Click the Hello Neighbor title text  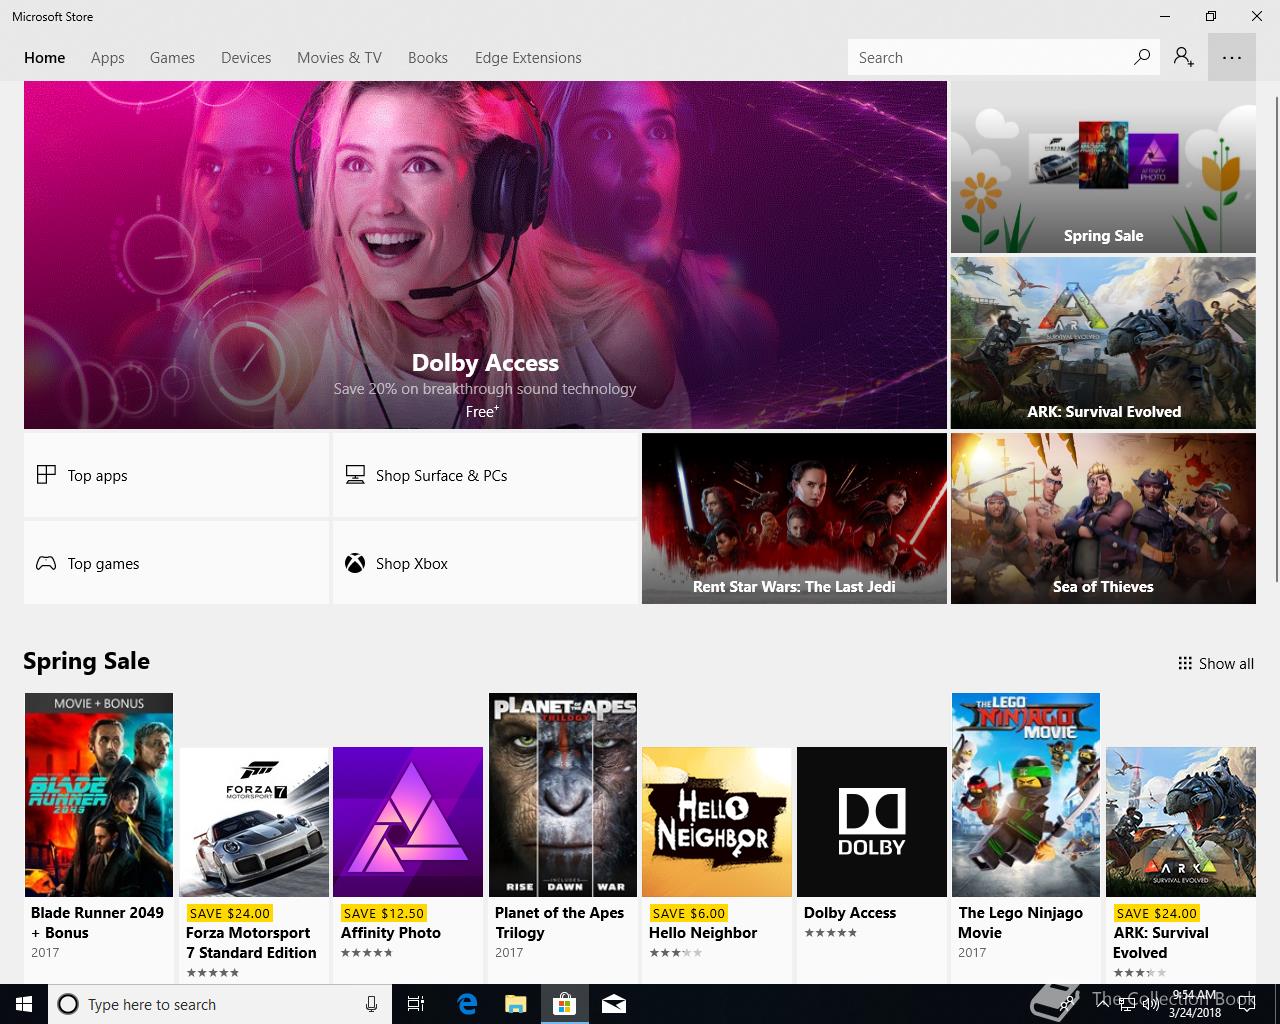pos(703,933)
